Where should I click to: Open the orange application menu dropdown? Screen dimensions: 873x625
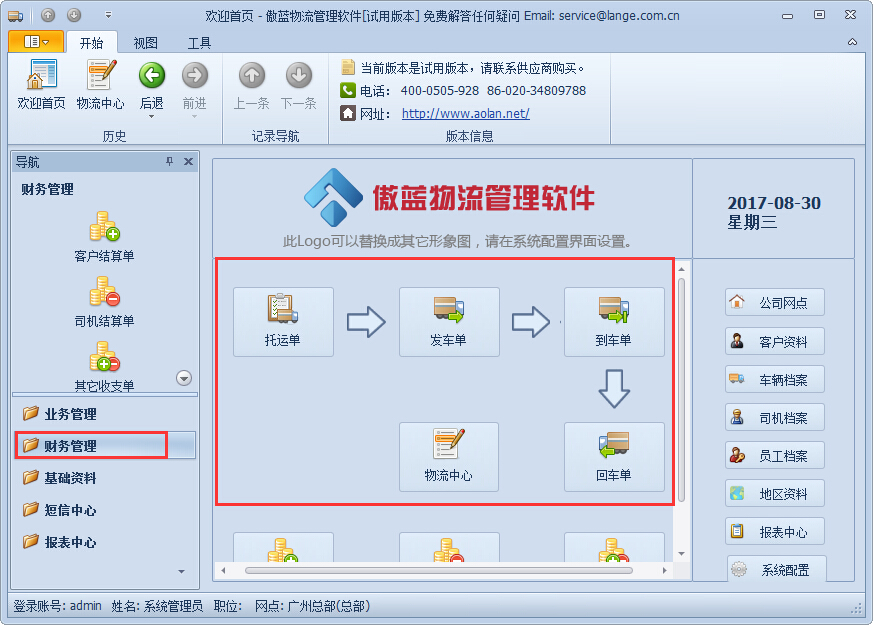36,42
